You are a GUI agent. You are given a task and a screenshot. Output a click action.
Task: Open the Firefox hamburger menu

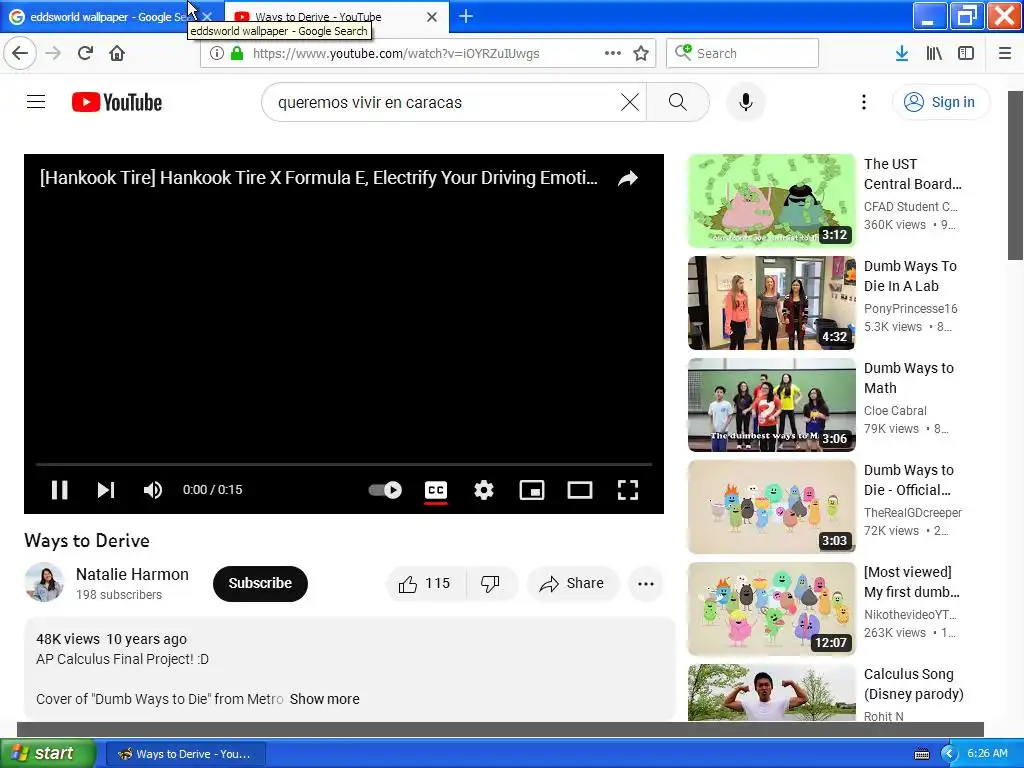1005,53
